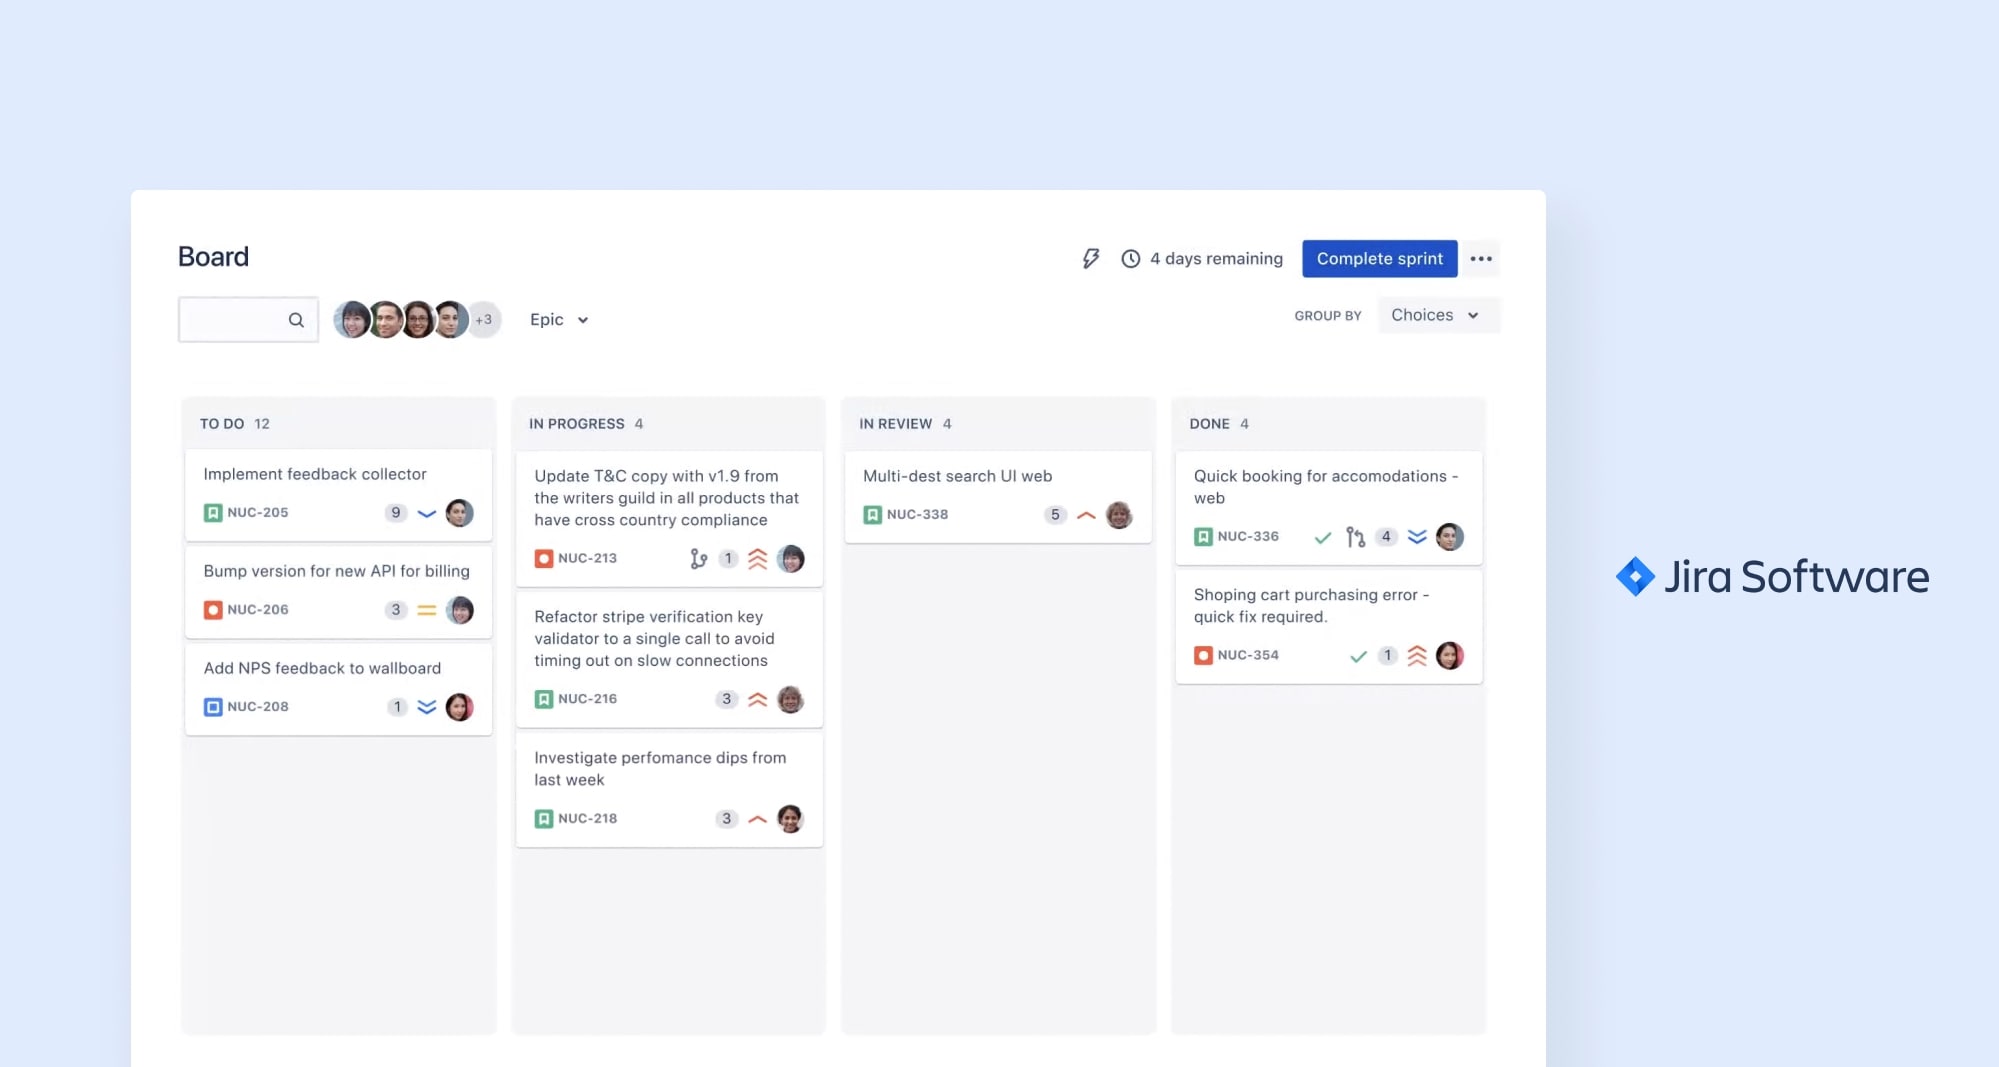Filter by the third team avatar
The height and width of the screenshot is (1067, 1999).
[418, 320]
